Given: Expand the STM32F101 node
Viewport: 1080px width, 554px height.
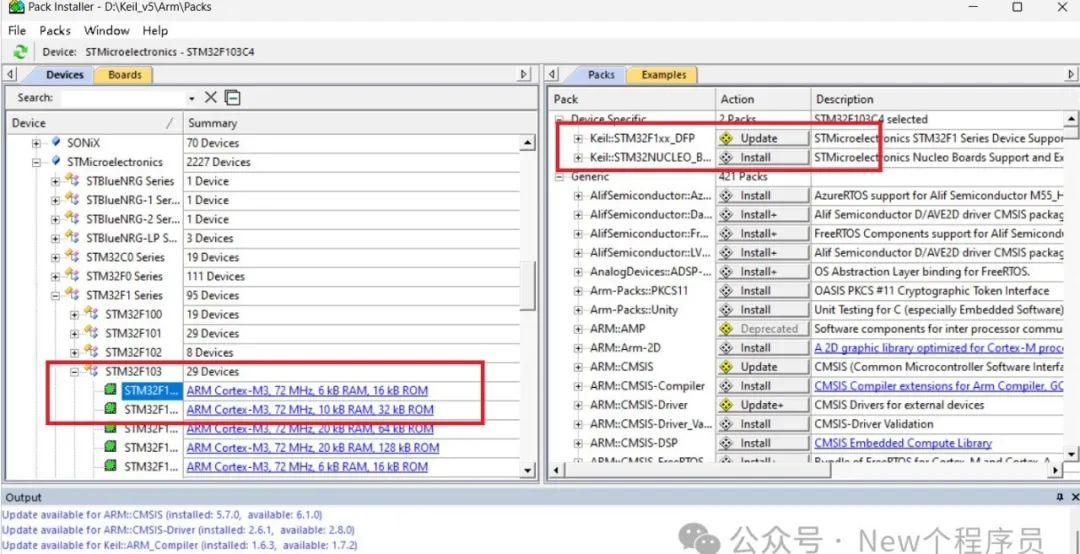Looking at the screenshot, I should point(74,334).
